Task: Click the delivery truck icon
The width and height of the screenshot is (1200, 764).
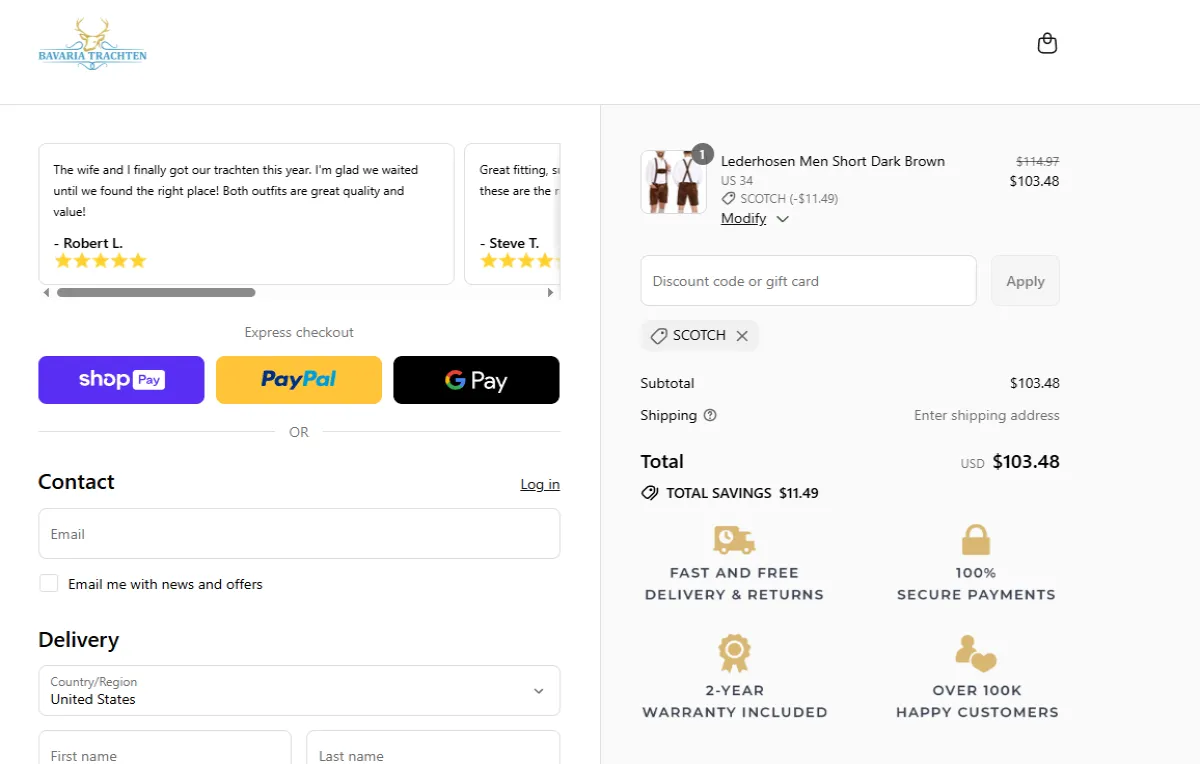Action: point(734,540)
